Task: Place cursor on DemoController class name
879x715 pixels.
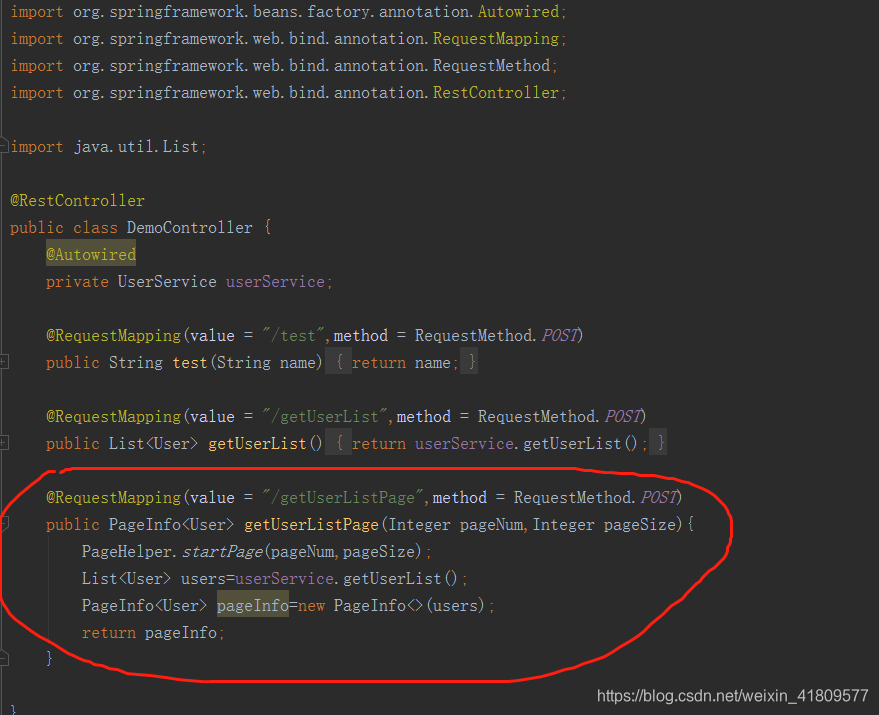Action: 189,228
